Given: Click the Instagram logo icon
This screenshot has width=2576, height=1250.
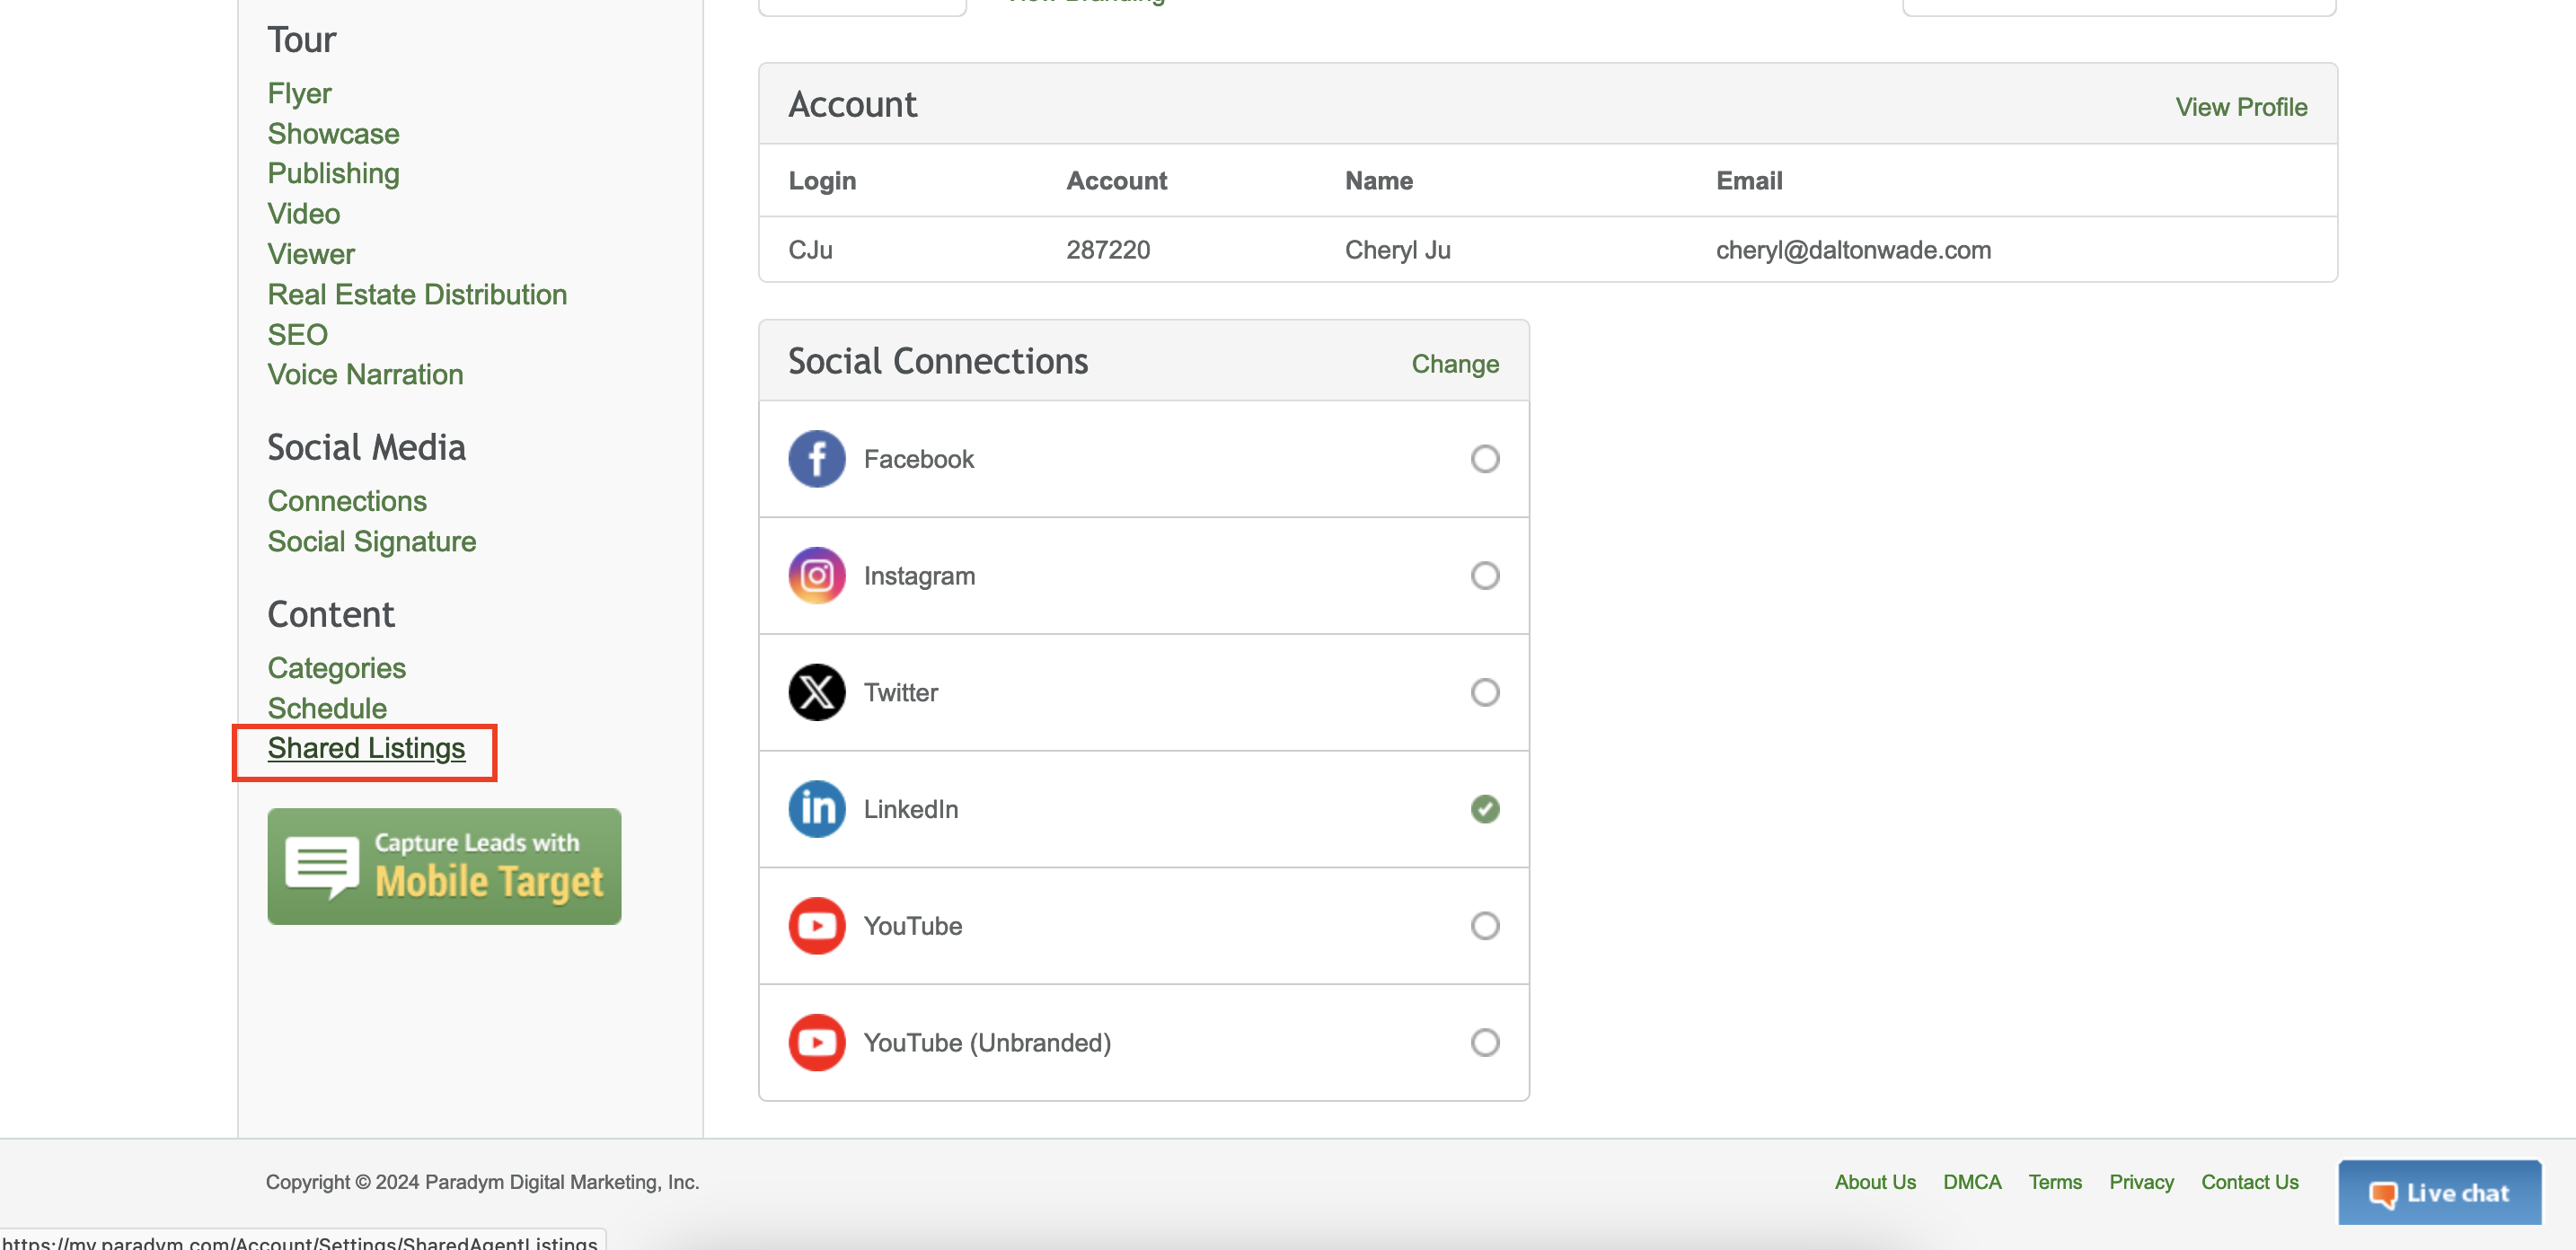Looking at the screenshot, I should point(816,576).
